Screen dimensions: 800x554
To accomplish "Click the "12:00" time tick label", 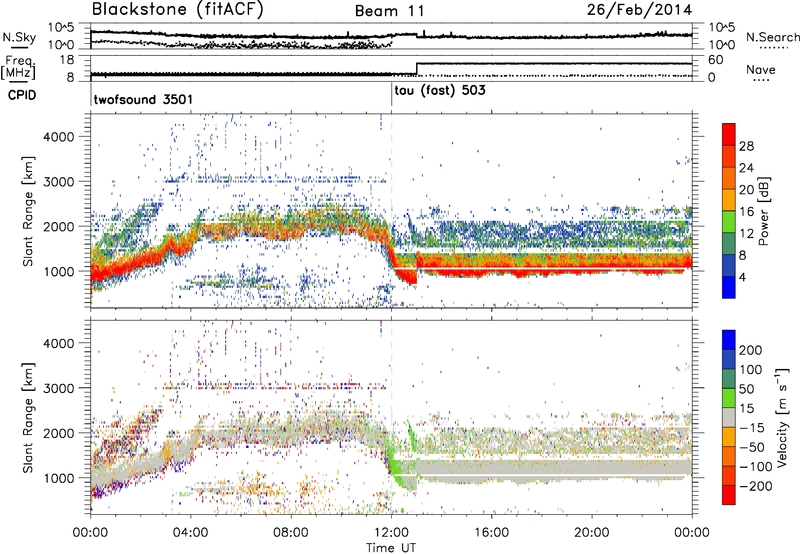I will pos(391,533).
